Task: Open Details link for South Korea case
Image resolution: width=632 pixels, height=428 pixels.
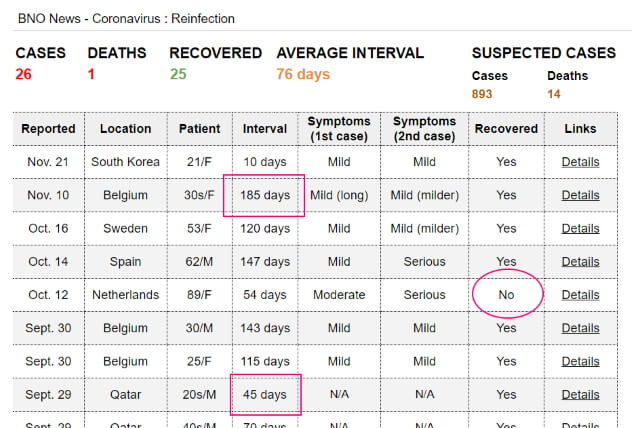Action: (580, 162)
